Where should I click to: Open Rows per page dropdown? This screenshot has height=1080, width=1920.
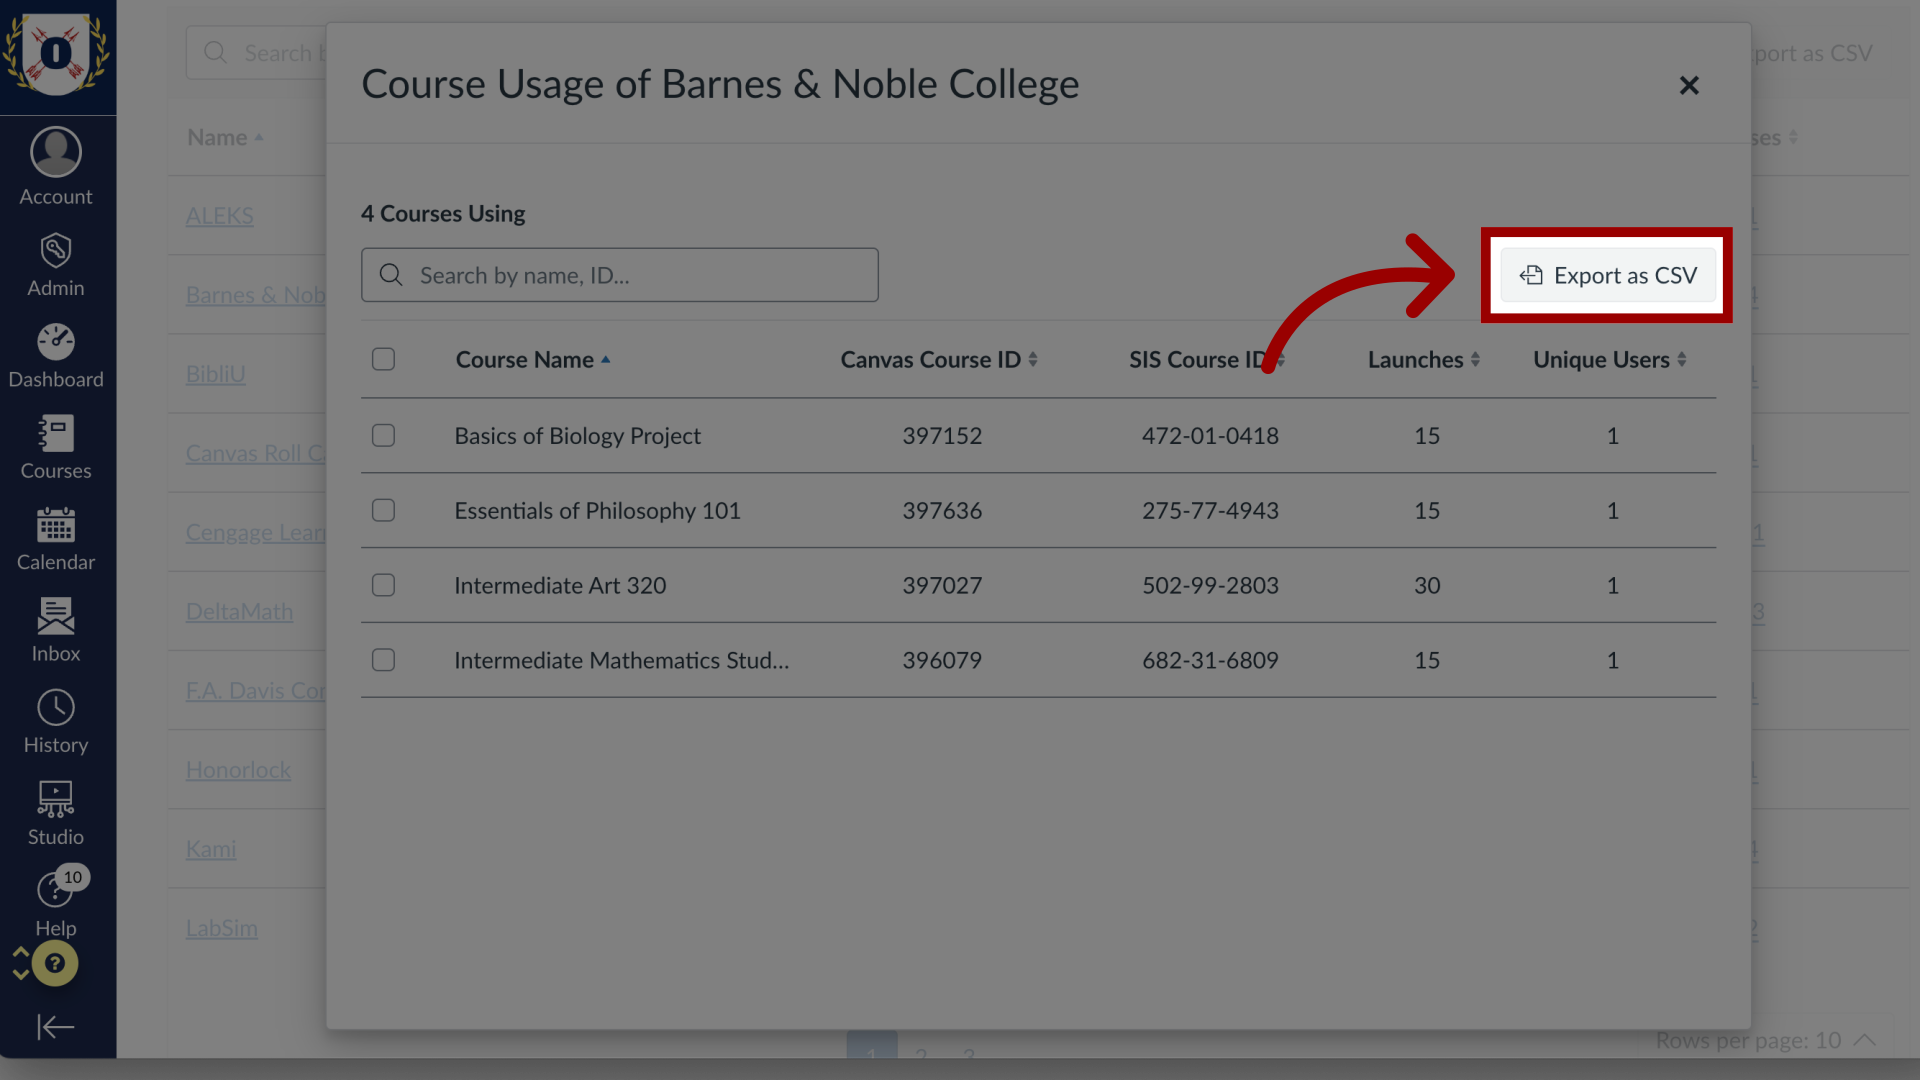(1766, 1040)
